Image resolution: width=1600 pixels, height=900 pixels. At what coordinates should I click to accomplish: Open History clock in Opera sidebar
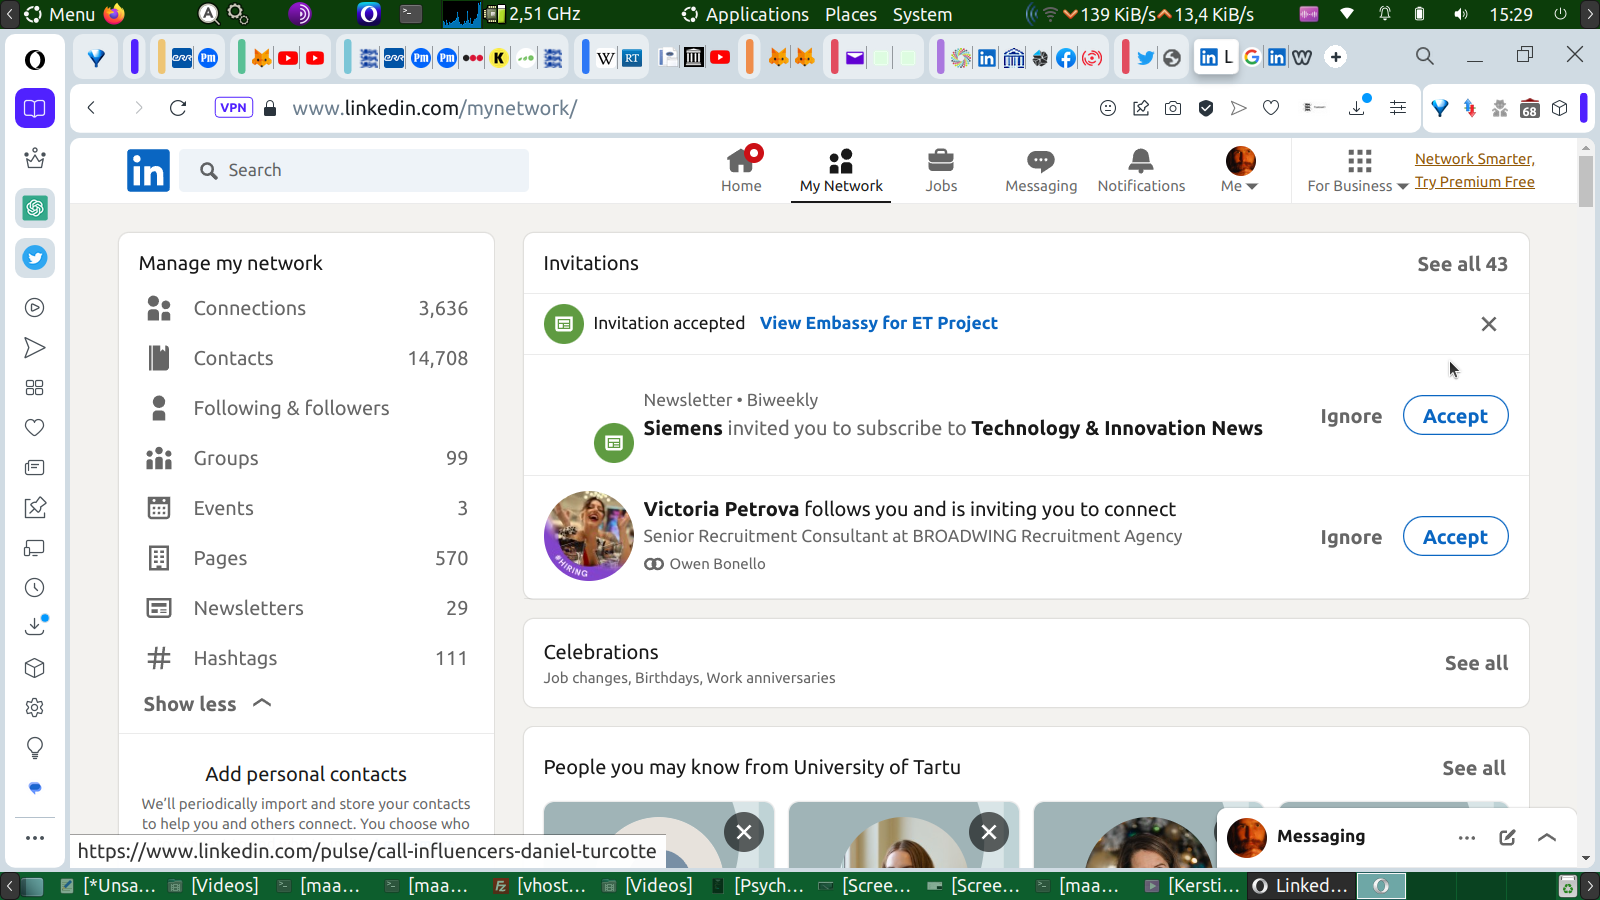point(35,588)
